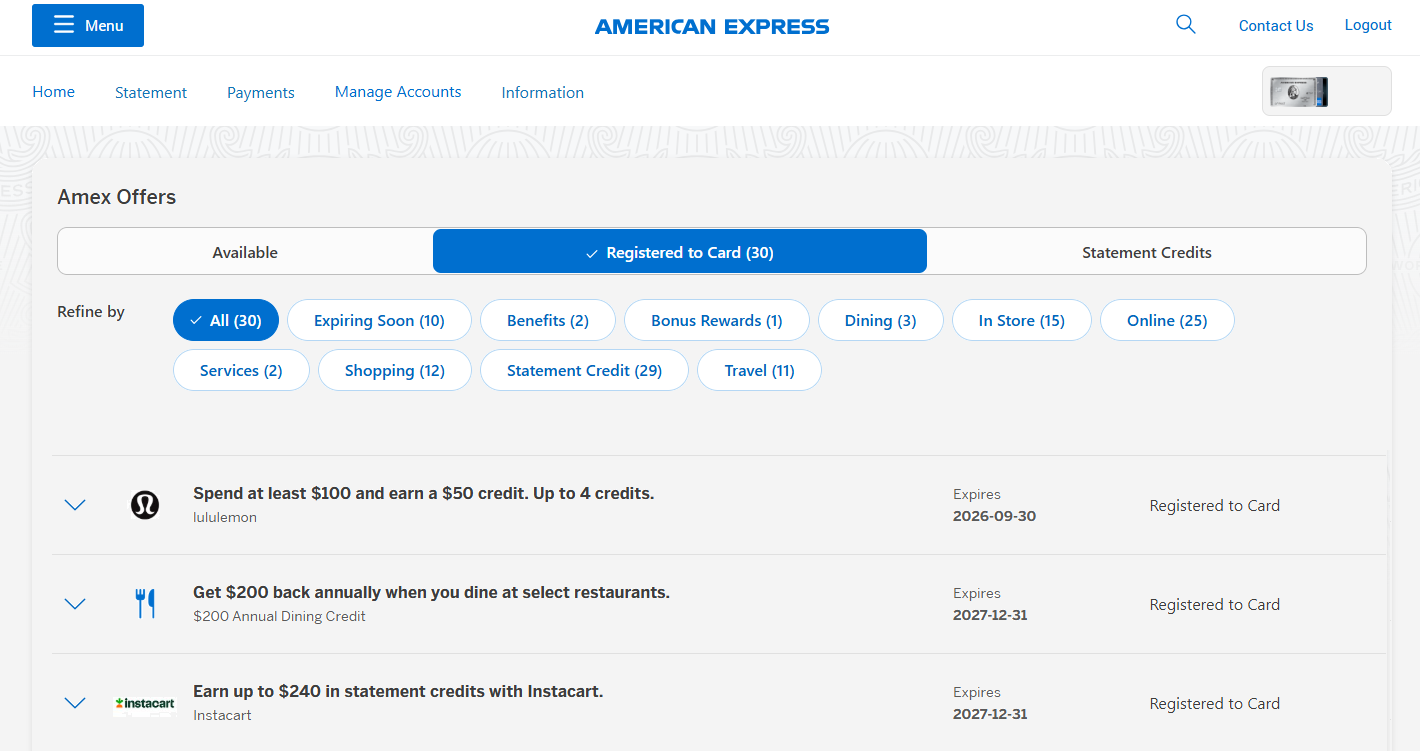1420x751 pixels.
Task: Expand the lululemon credit offer details
Action: [x=75, y=505]
